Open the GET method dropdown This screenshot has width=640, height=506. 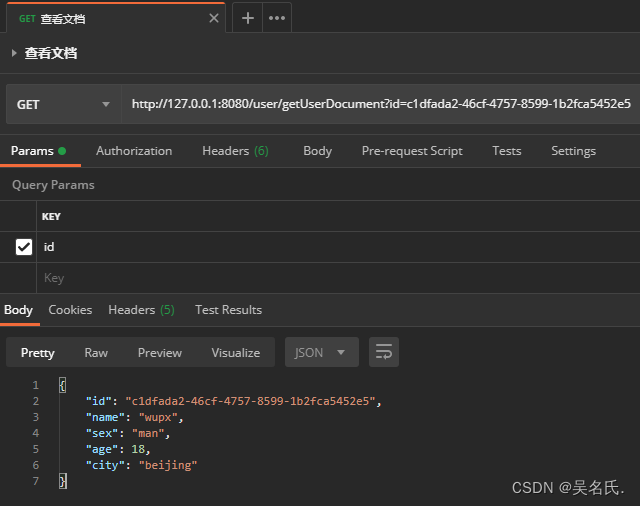pos(64,104)
